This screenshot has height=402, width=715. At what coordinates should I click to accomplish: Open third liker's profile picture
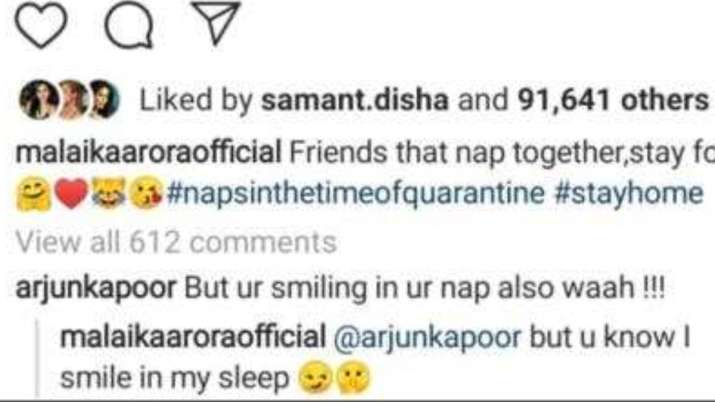(104, 99)
